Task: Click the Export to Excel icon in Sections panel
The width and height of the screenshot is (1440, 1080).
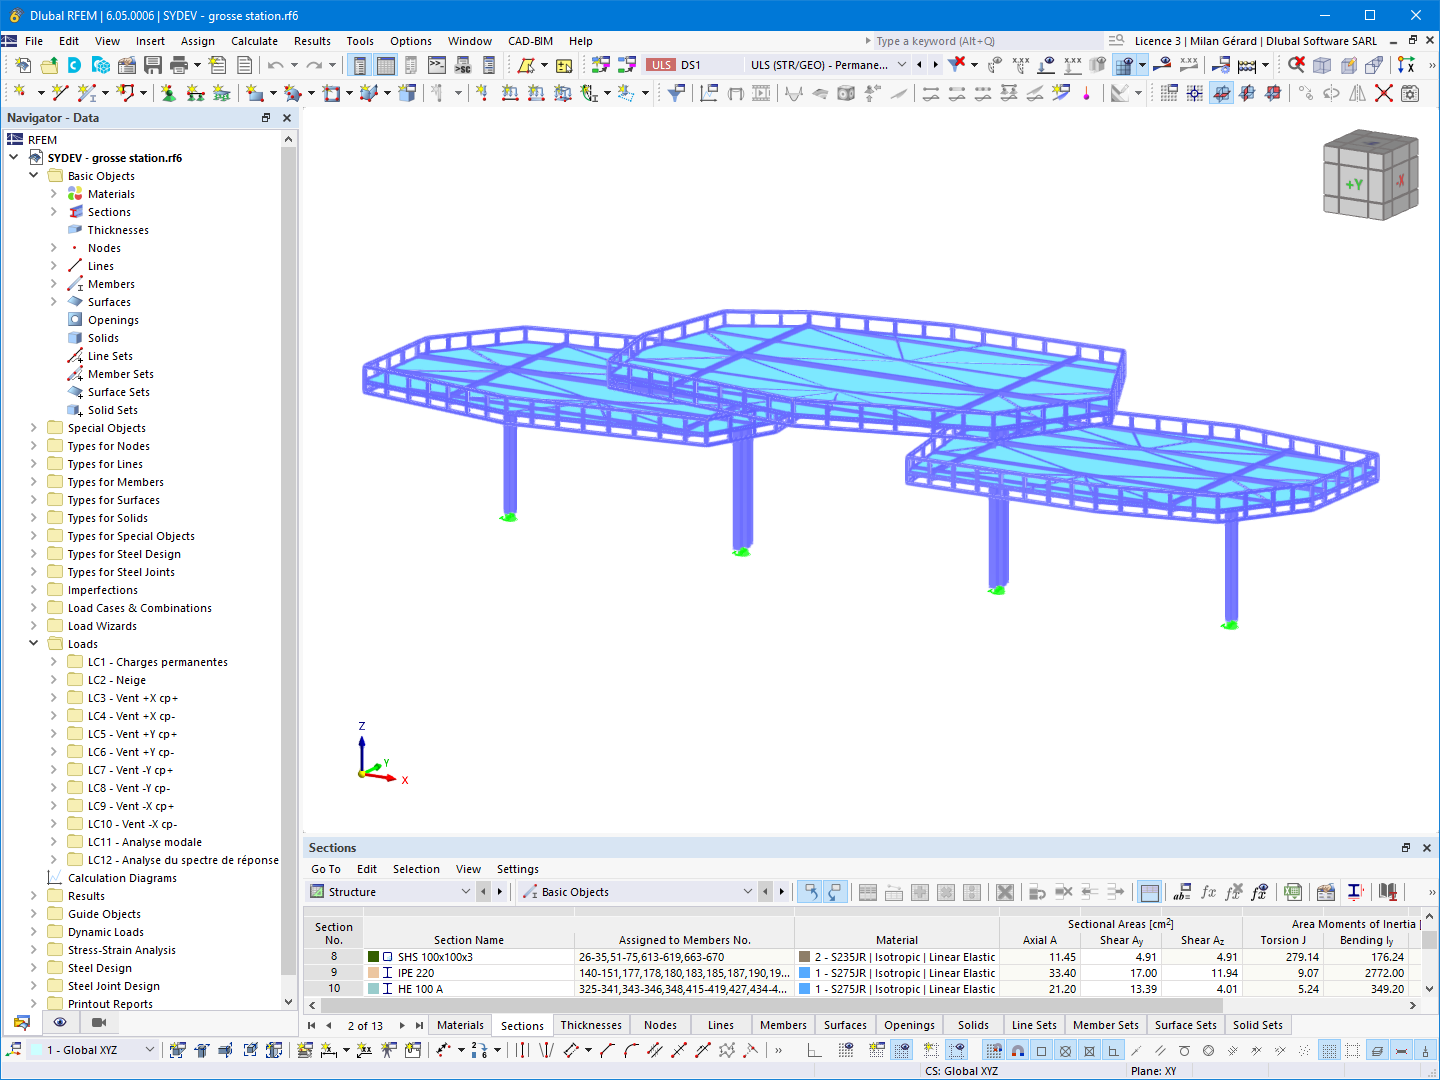Action: coord(1293,892)
